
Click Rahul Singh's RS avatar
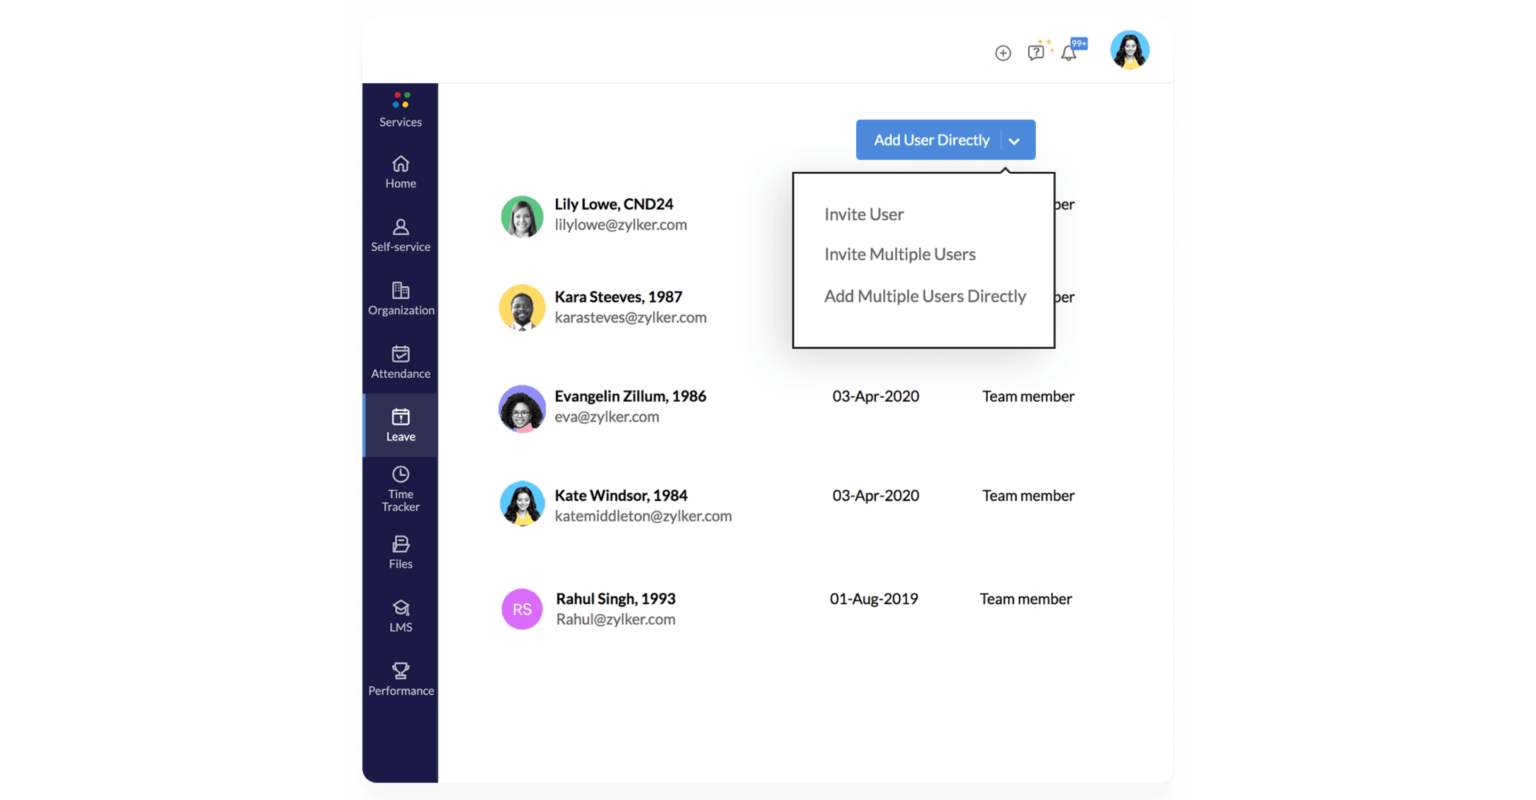click(x=521, y=609)
